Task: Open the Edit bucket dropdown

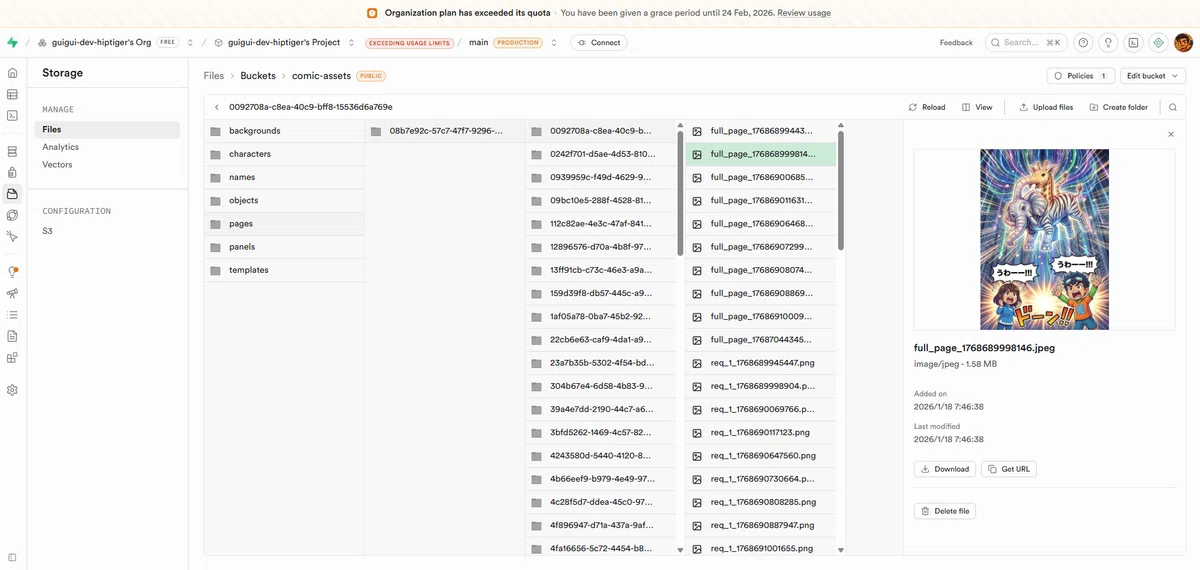Action: (1153, 76)
